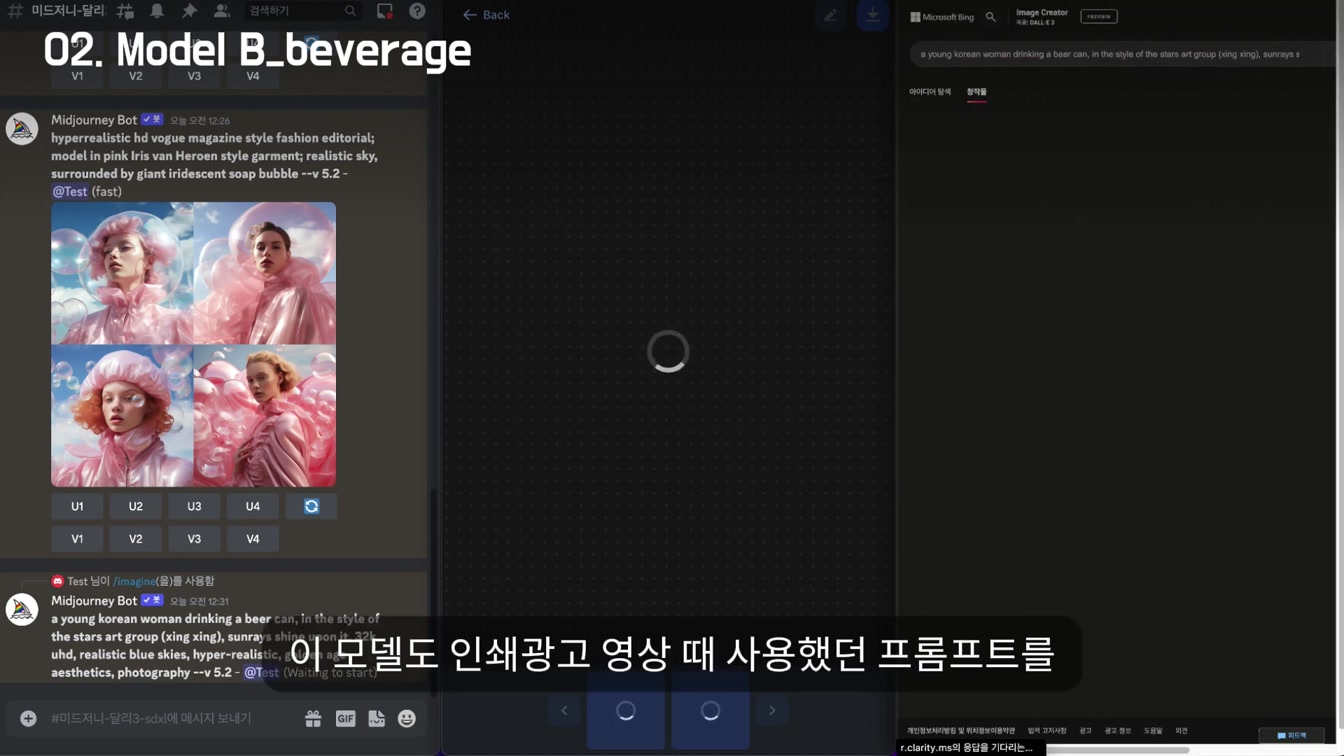Click Midjourney Bot avatar on fashion message
The image size is (1344, 756).
(22, 129)
